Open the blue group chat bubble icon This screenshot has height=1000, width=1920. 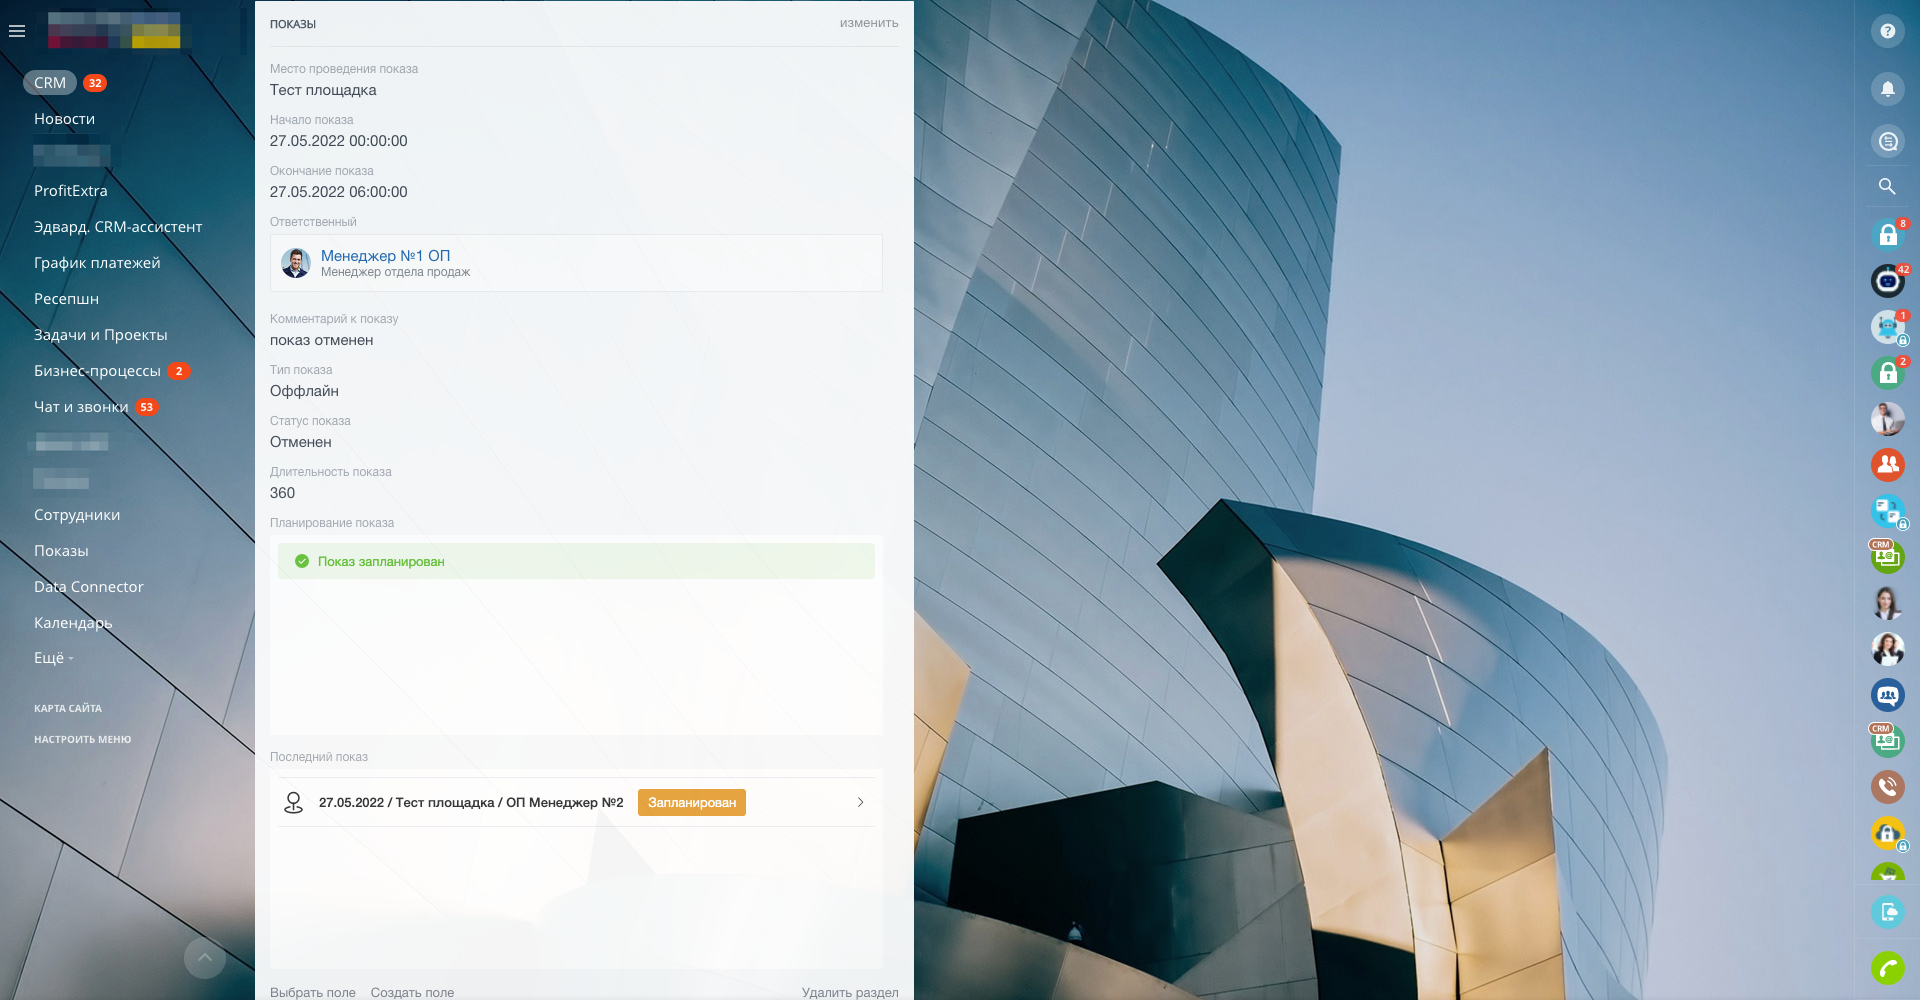1887,695
